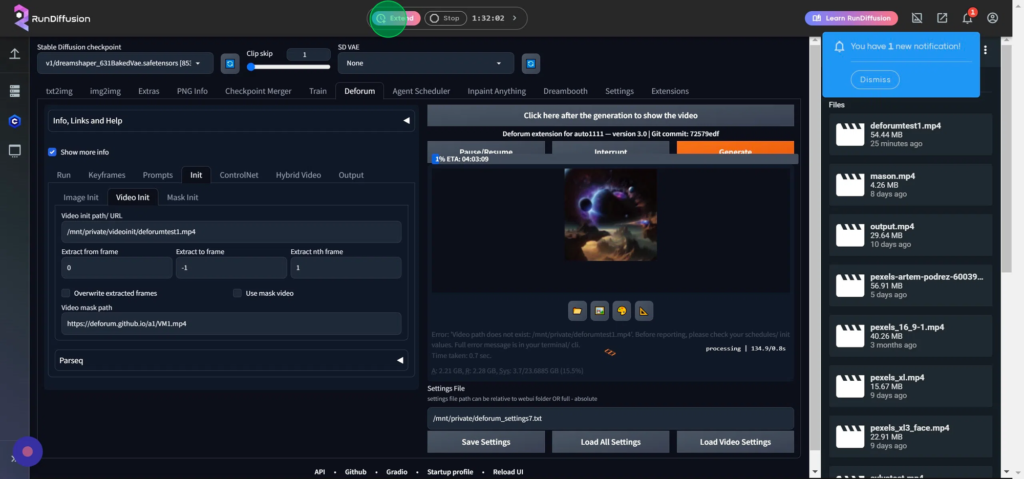
Task: Open the Checkpoint Merger tab
Action: coord(258,91)
